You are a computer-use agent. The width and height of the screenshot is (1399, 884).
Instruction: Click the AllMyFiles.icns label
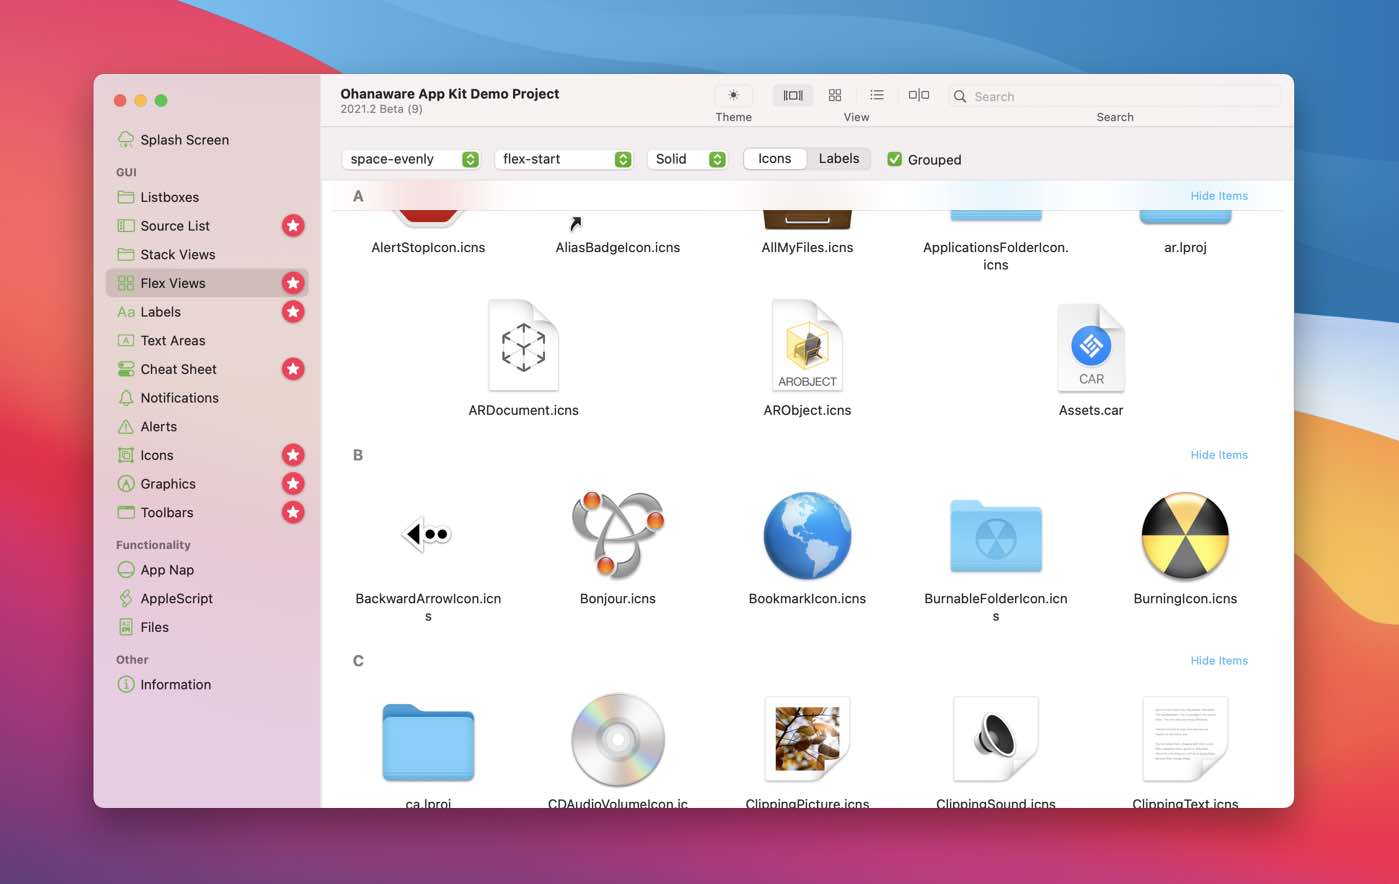coord(807,248)
